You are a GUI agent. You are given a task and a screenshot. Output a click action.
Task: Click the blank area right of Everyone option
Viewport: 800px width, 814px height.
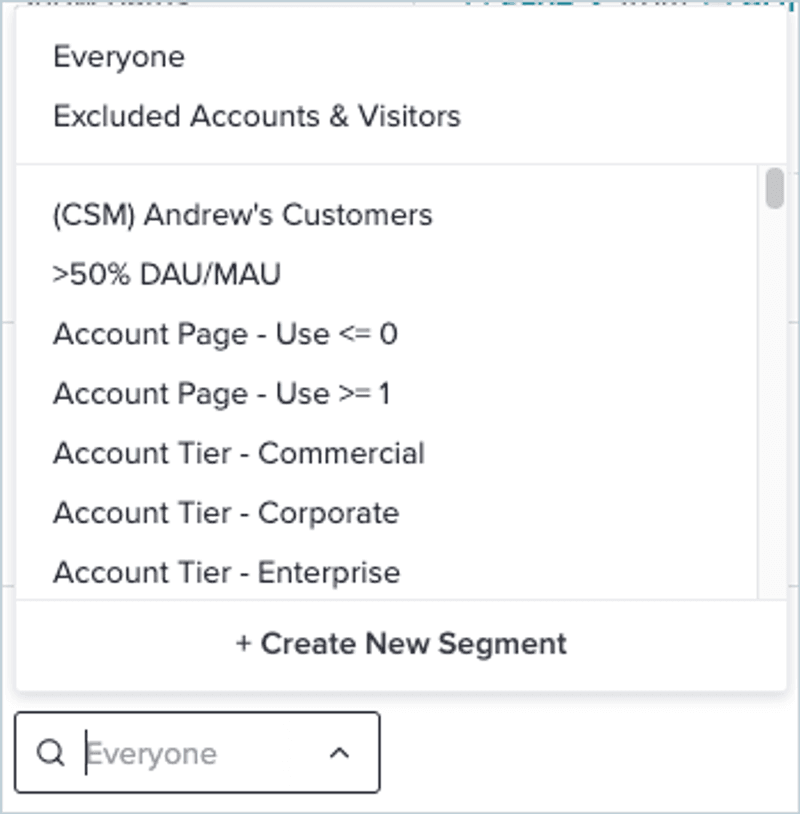tap(500, 57)
